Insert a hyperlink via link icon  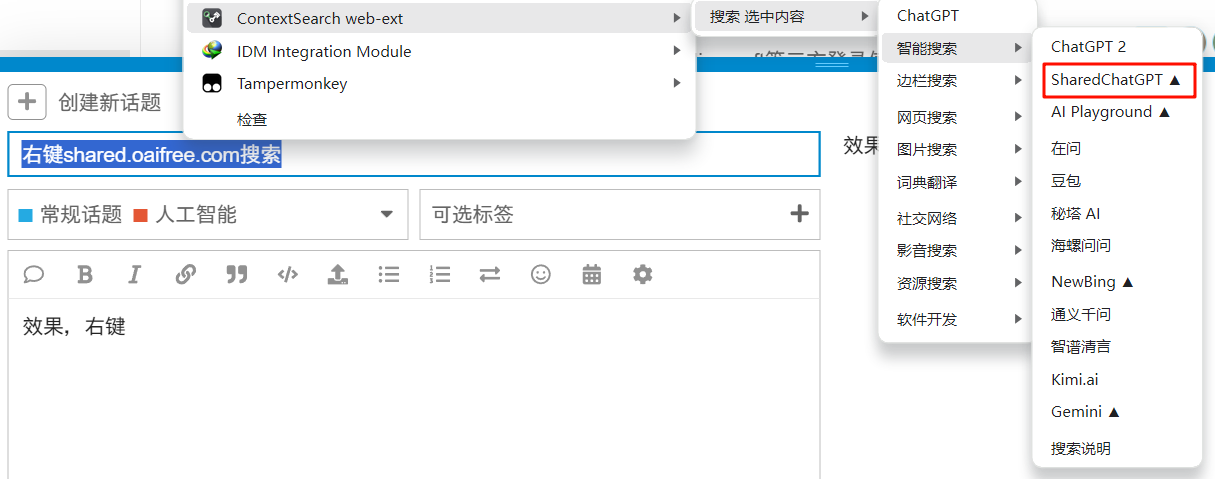click(x=186, y=274)
